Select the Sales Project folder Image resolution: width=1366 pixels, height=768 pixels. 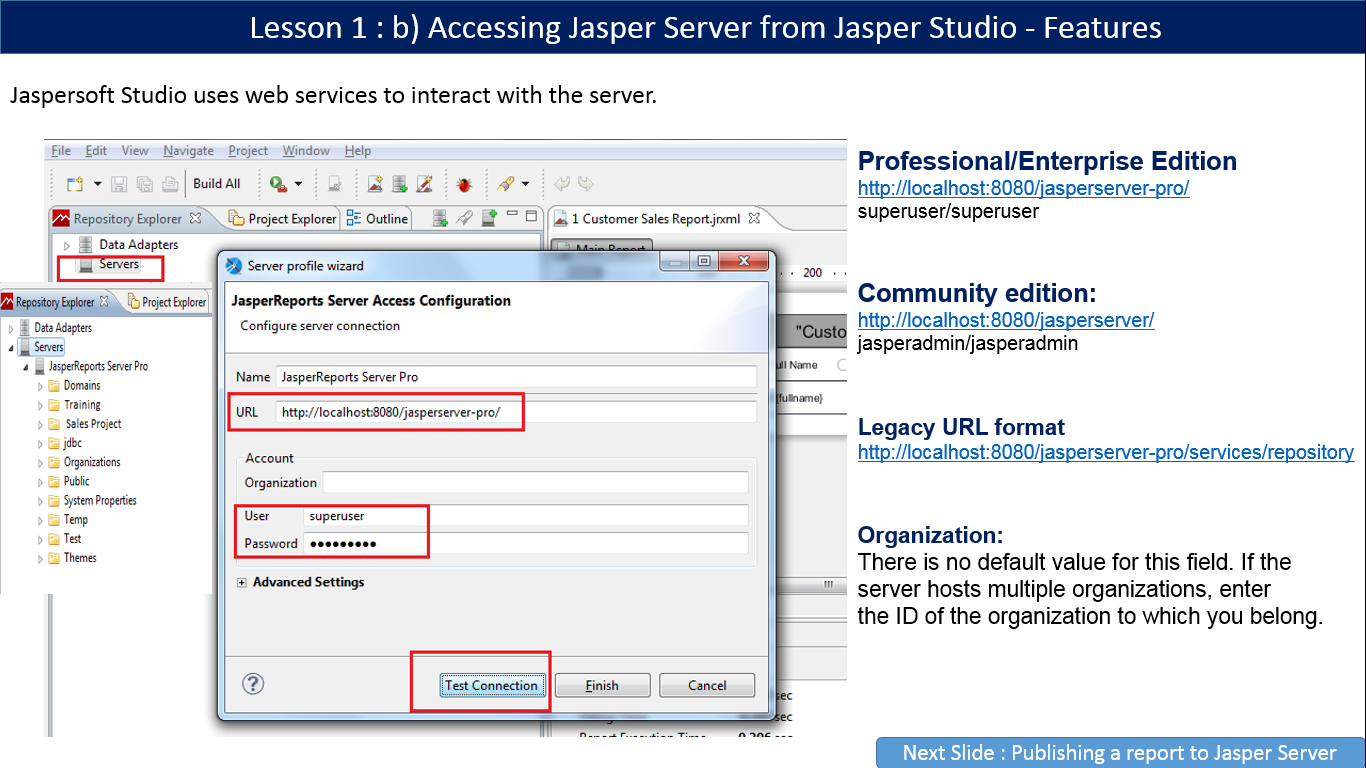93,424
